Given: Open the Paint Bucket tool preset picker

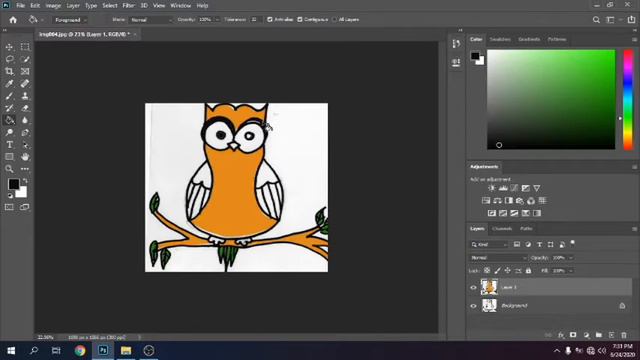Looking at the screenshot, I should coord(36,20).
